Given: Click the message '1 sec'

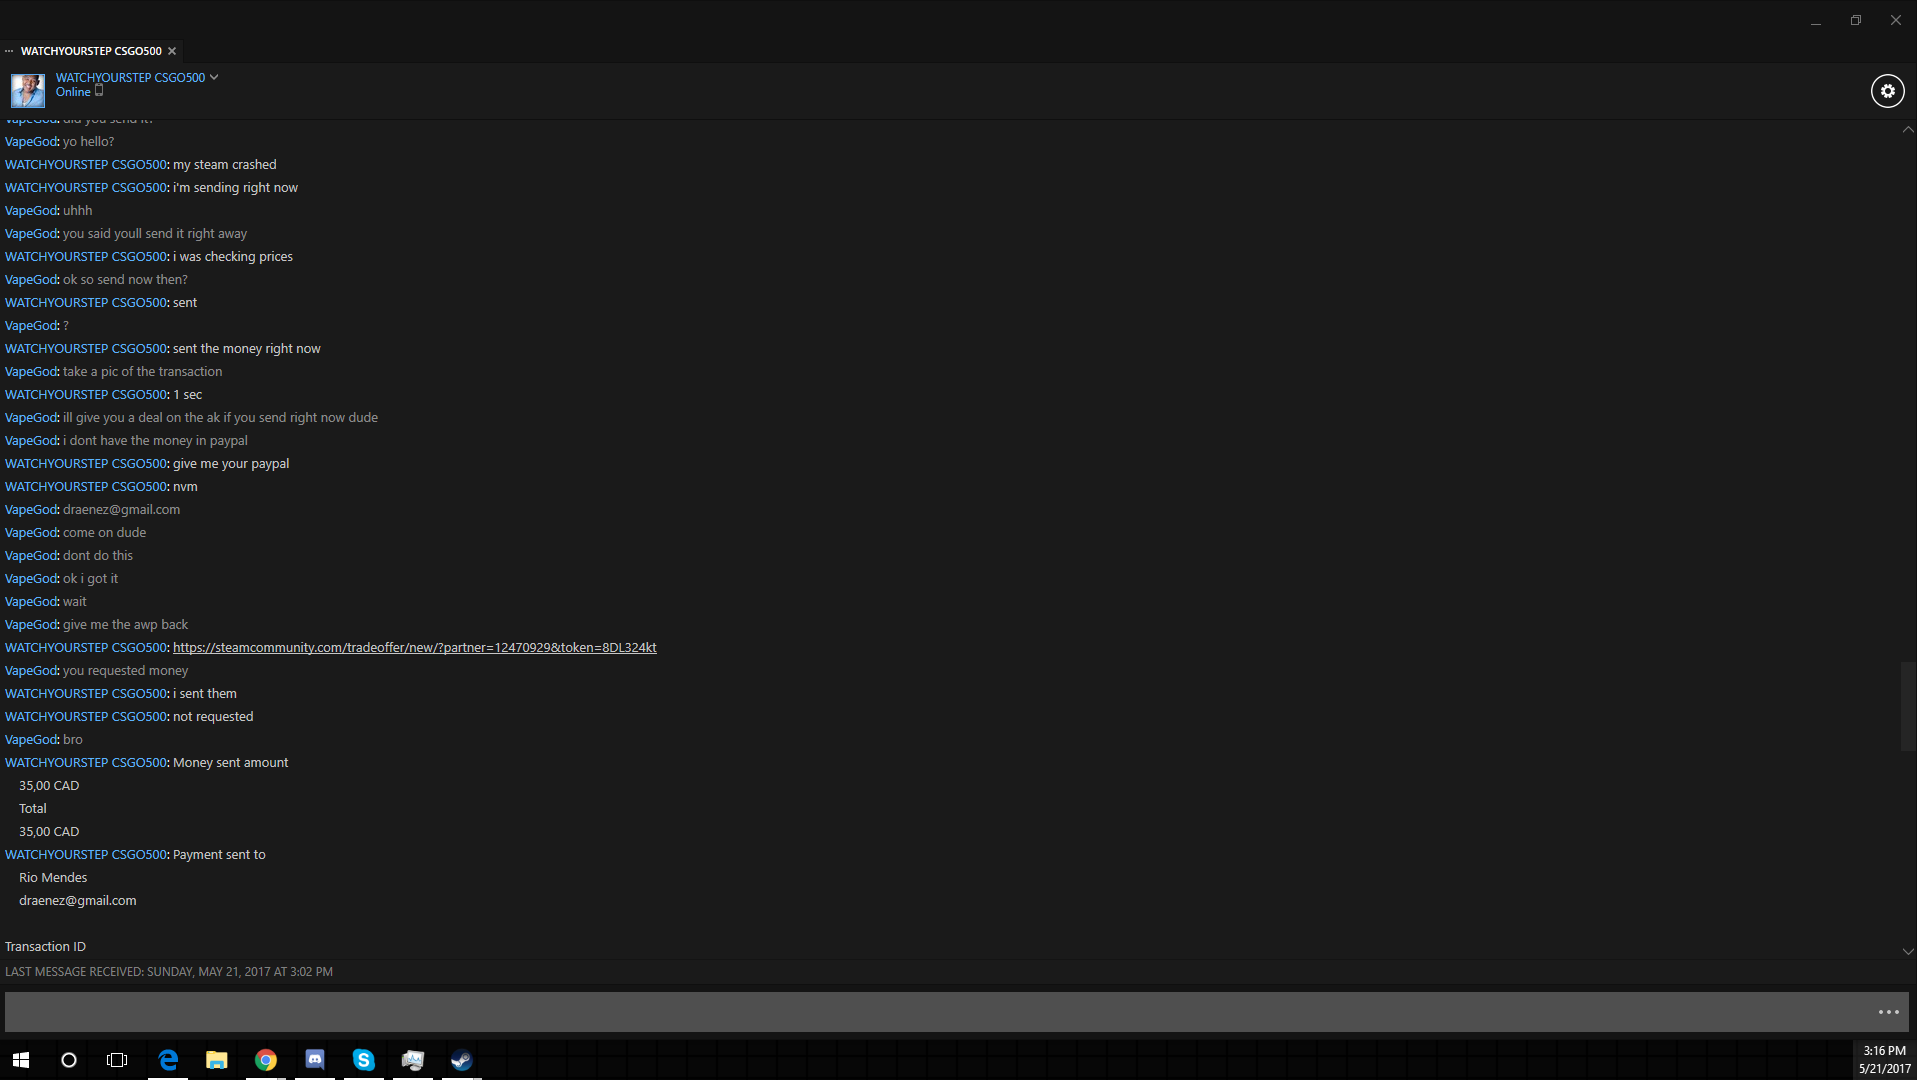Looking at the screenshot, I should tap(187, 395).
